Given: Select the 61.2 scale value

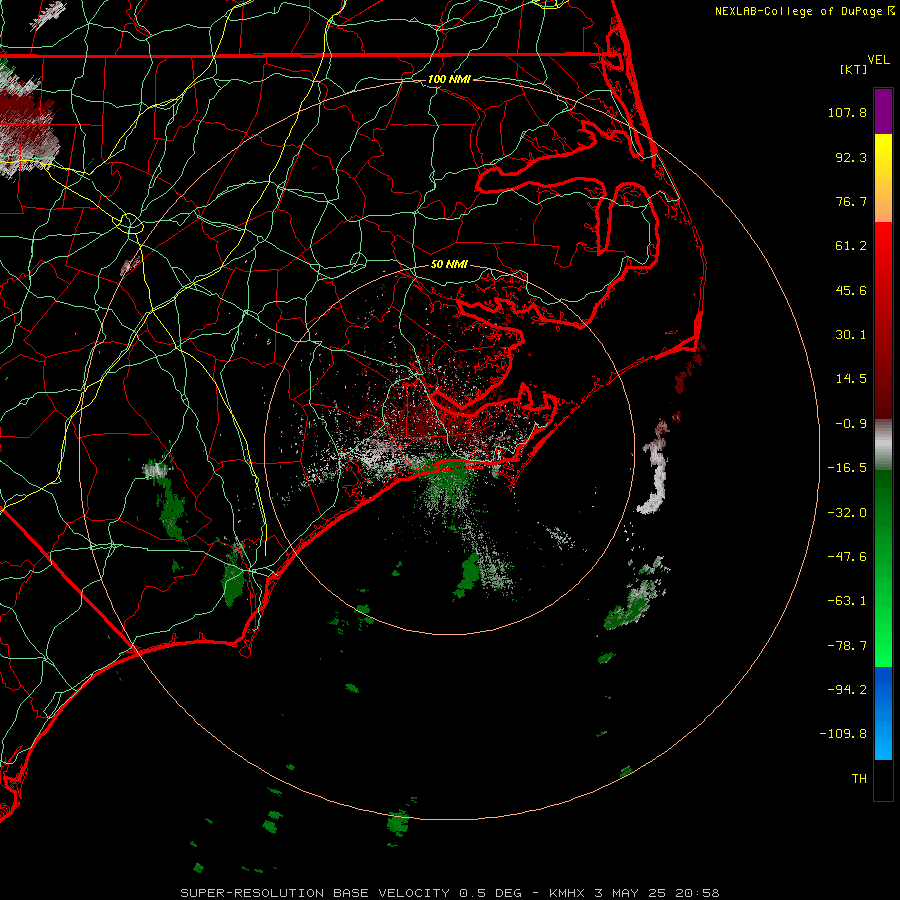Looking at the screenshot, I should pos(851,246).
